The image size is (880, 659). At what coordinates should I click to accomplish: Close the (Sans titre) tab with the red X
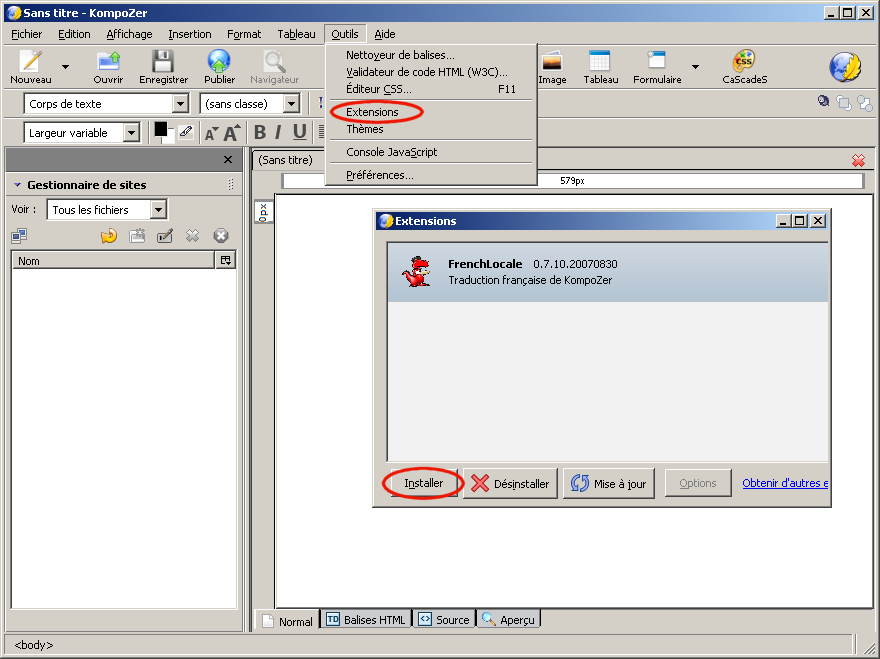(858, 161)
